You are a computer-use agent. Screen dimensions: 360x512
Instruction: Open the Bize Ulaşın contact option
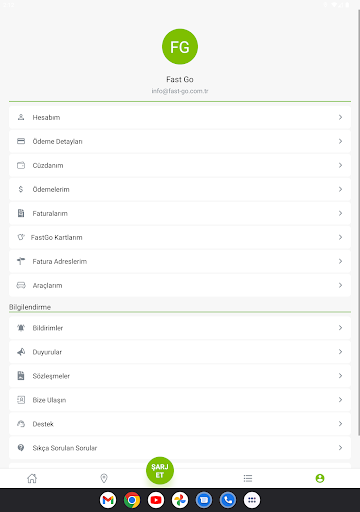click(180, 400)
